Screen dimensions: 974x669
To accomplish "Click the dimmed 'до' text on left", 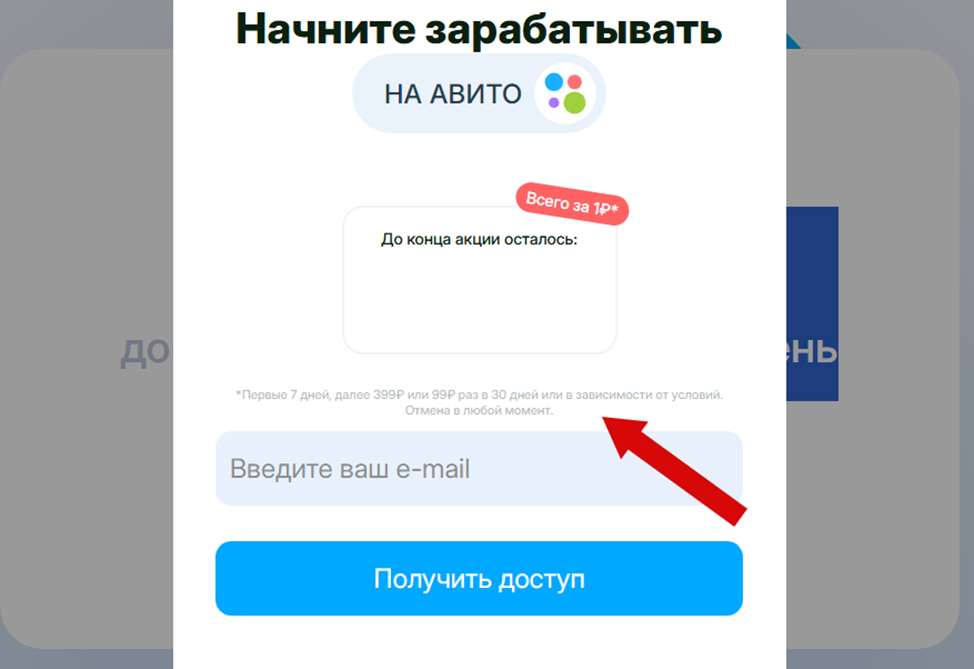I will pyautogui.click(x=145, y=352).
